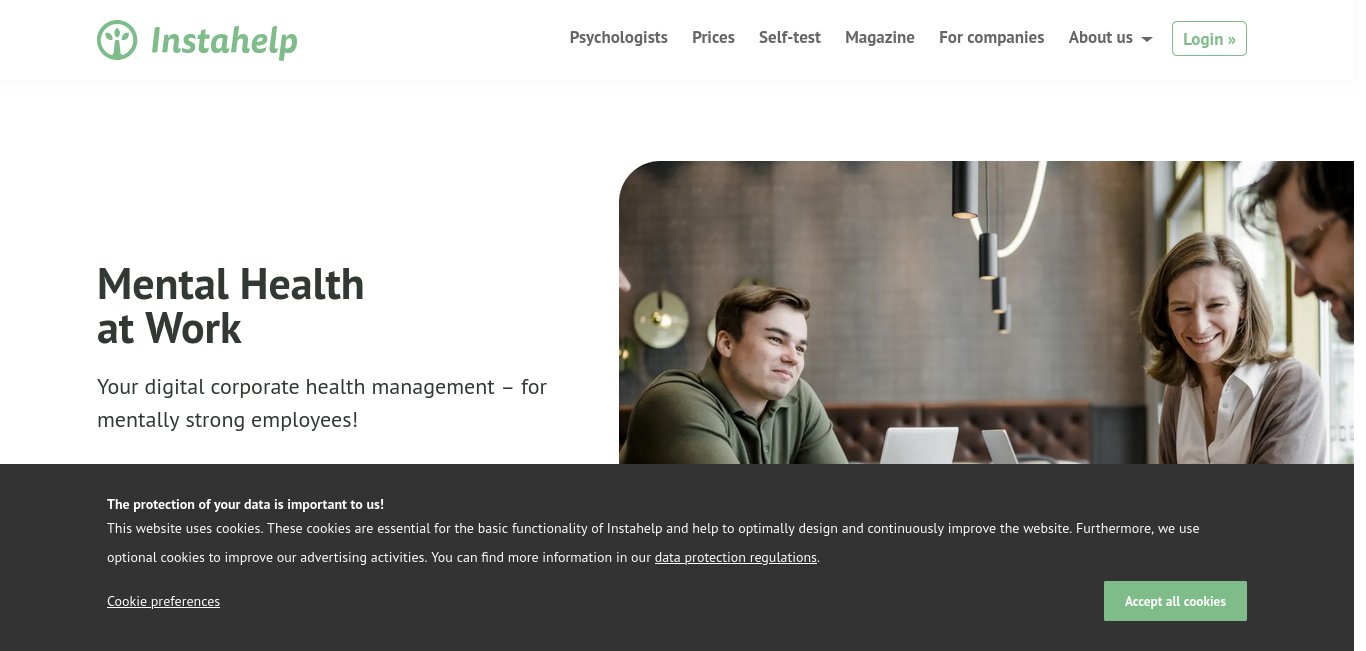Select the For companies nav link
This screenshot has height=651, width=1366.
(x=991, y=37)
